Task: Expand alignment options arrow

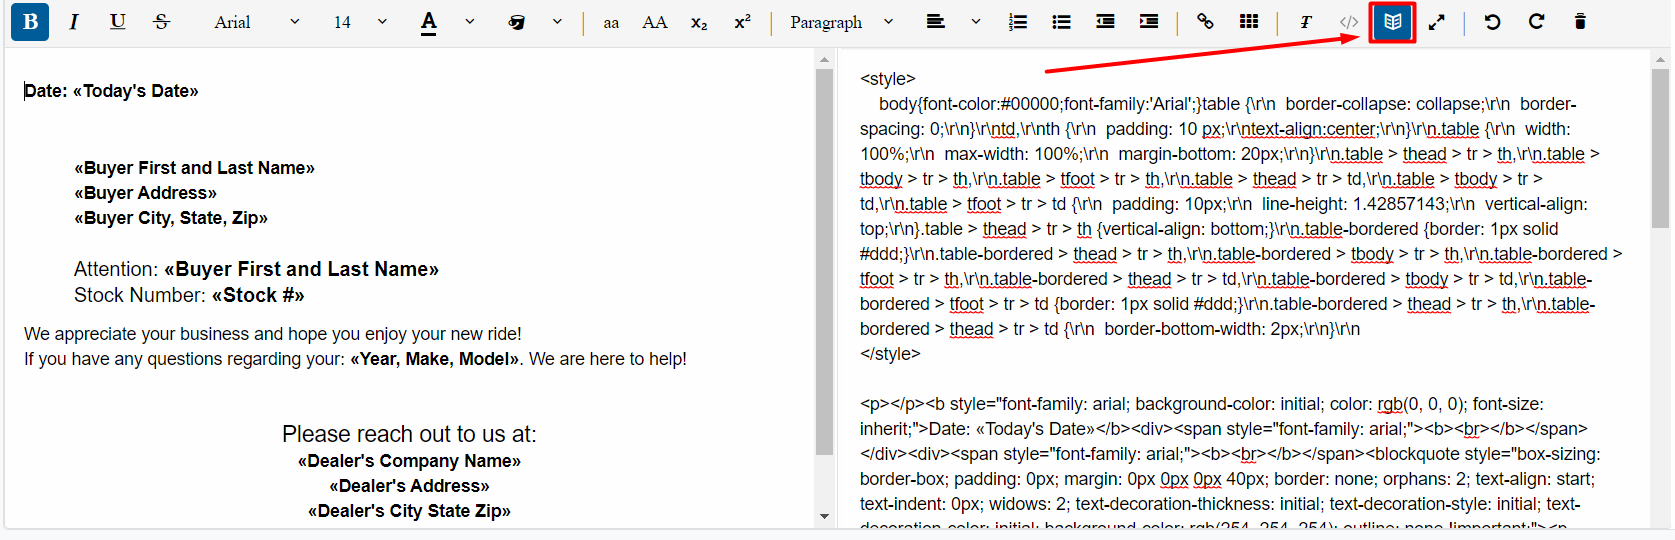Action: (x=976, y=22)
